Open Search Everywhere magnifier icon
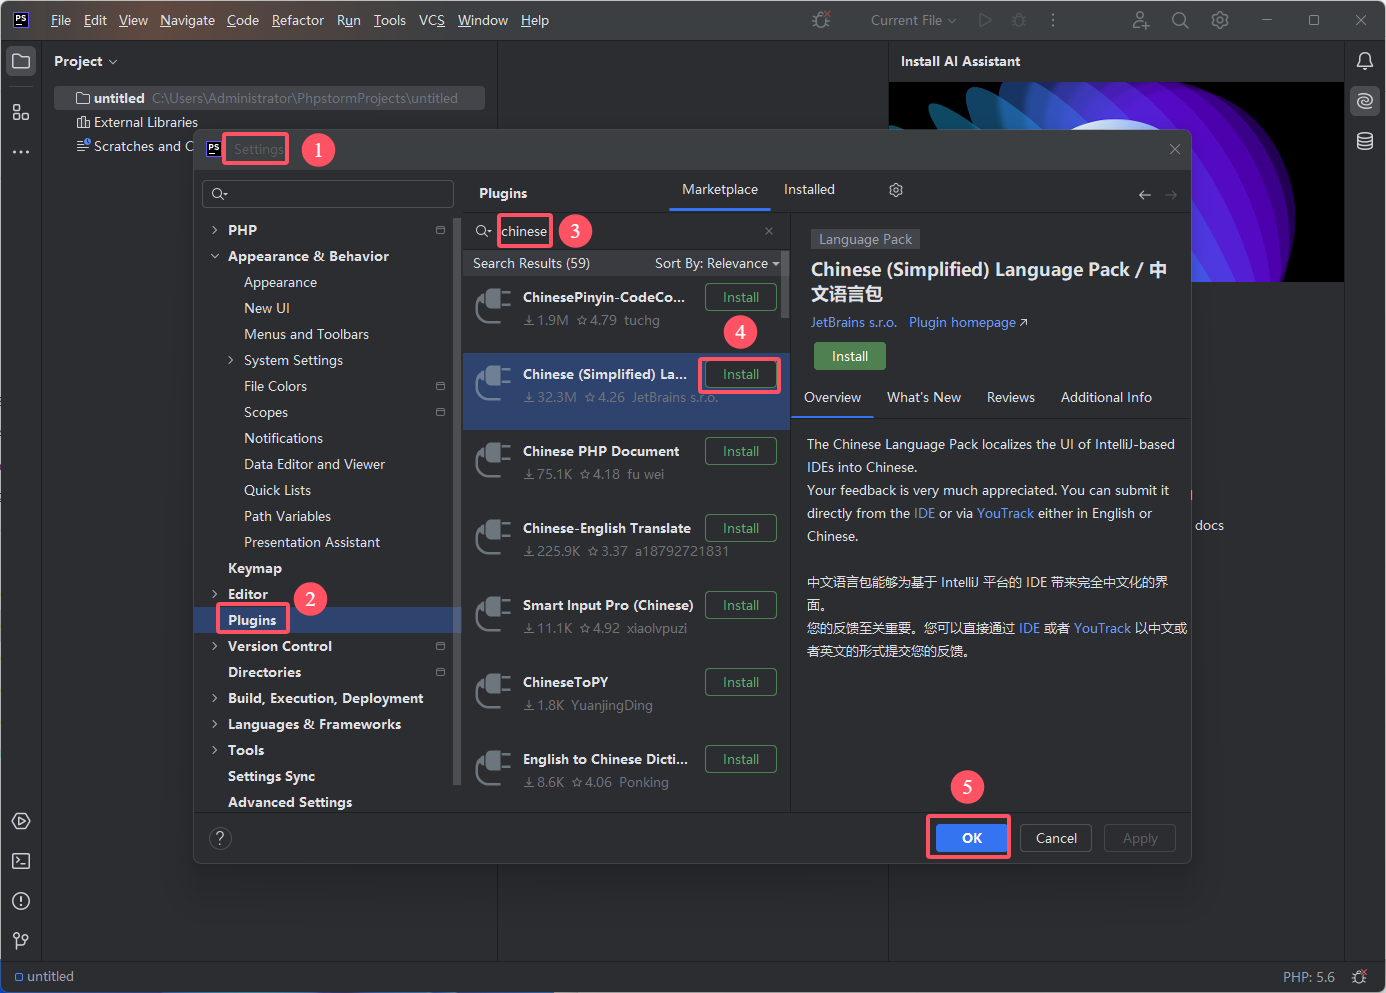Screen dimensions: 1386x993 point(1180,20)
